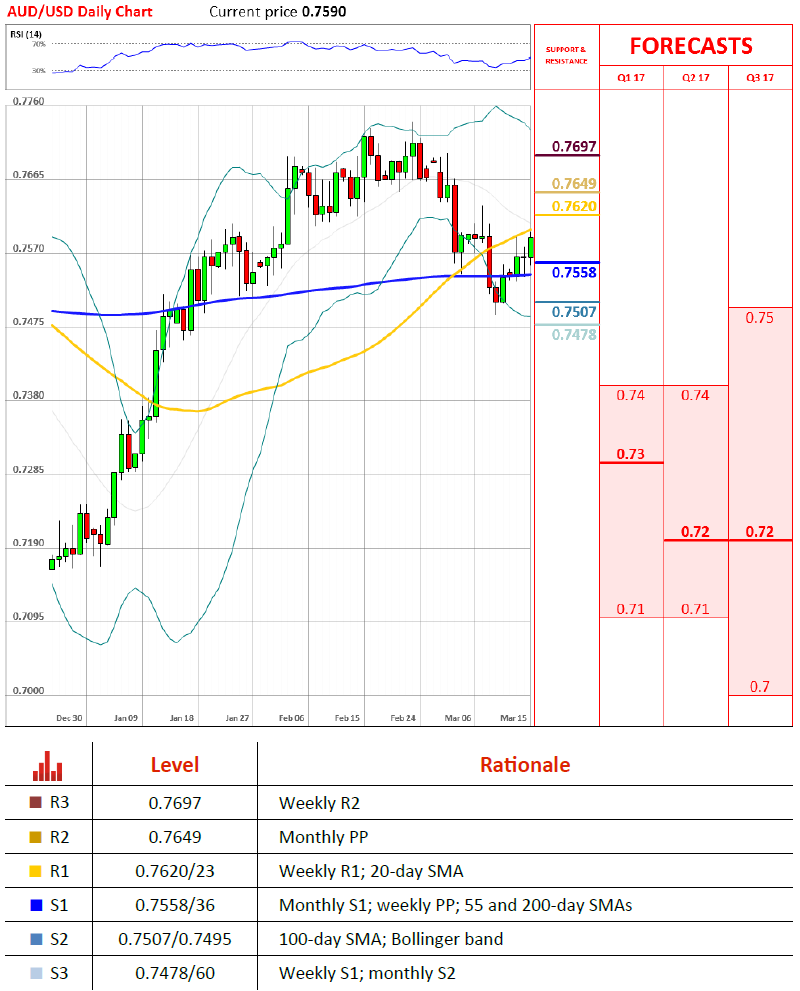This screenshot has height=991, width=800.
Task: Click the RSI 70% threshold label
Action: 39,44
